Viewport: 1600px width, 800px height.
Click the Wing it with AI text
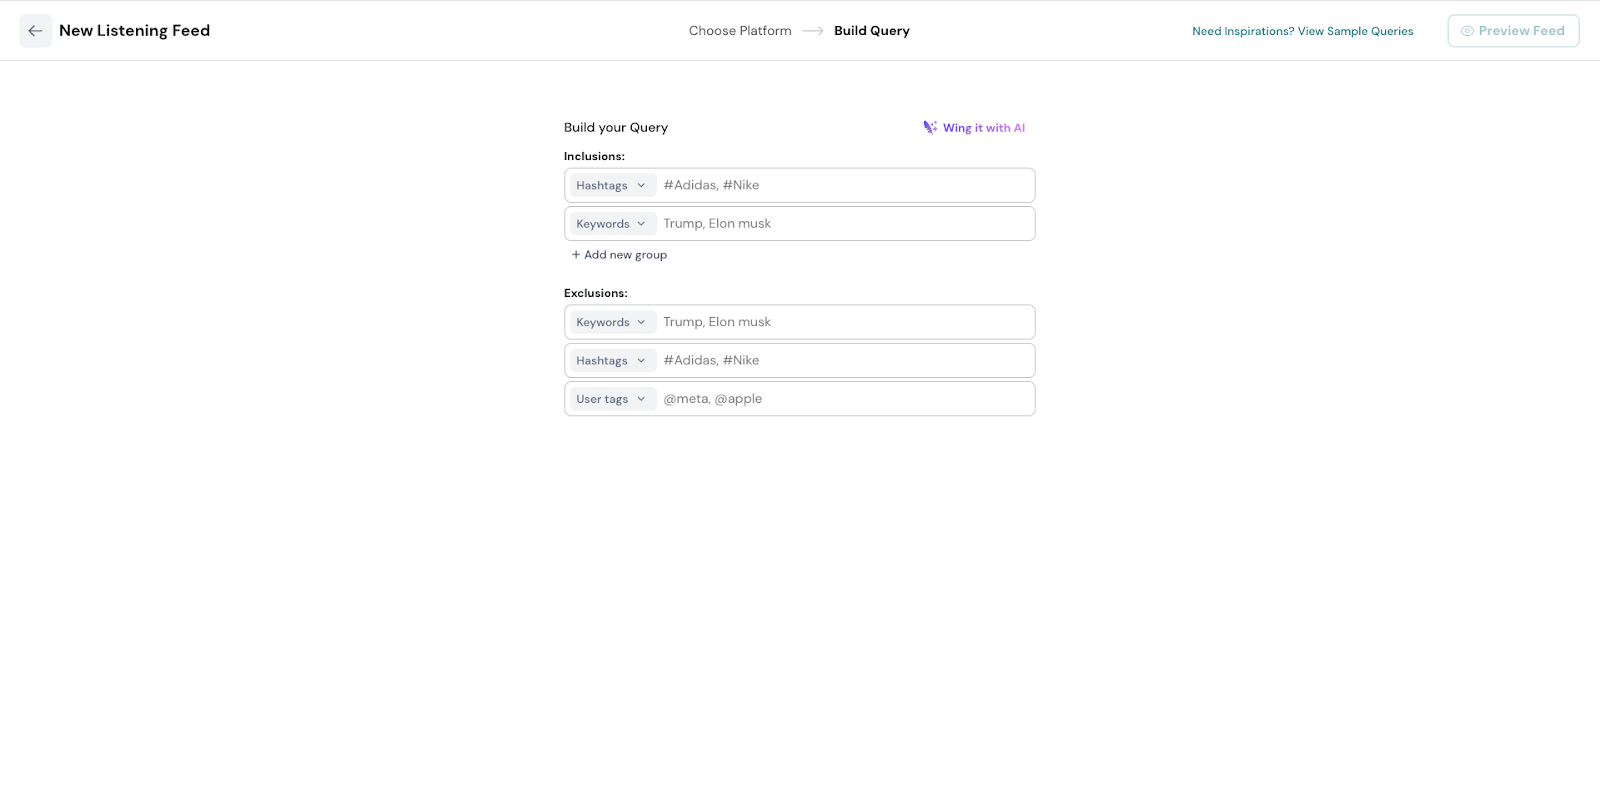point(983,128)
